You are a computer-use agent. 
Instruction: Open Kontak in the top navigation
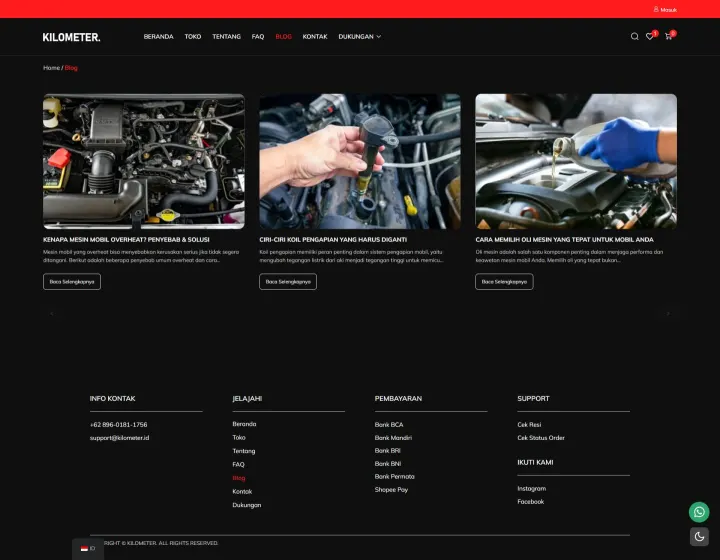315,37
